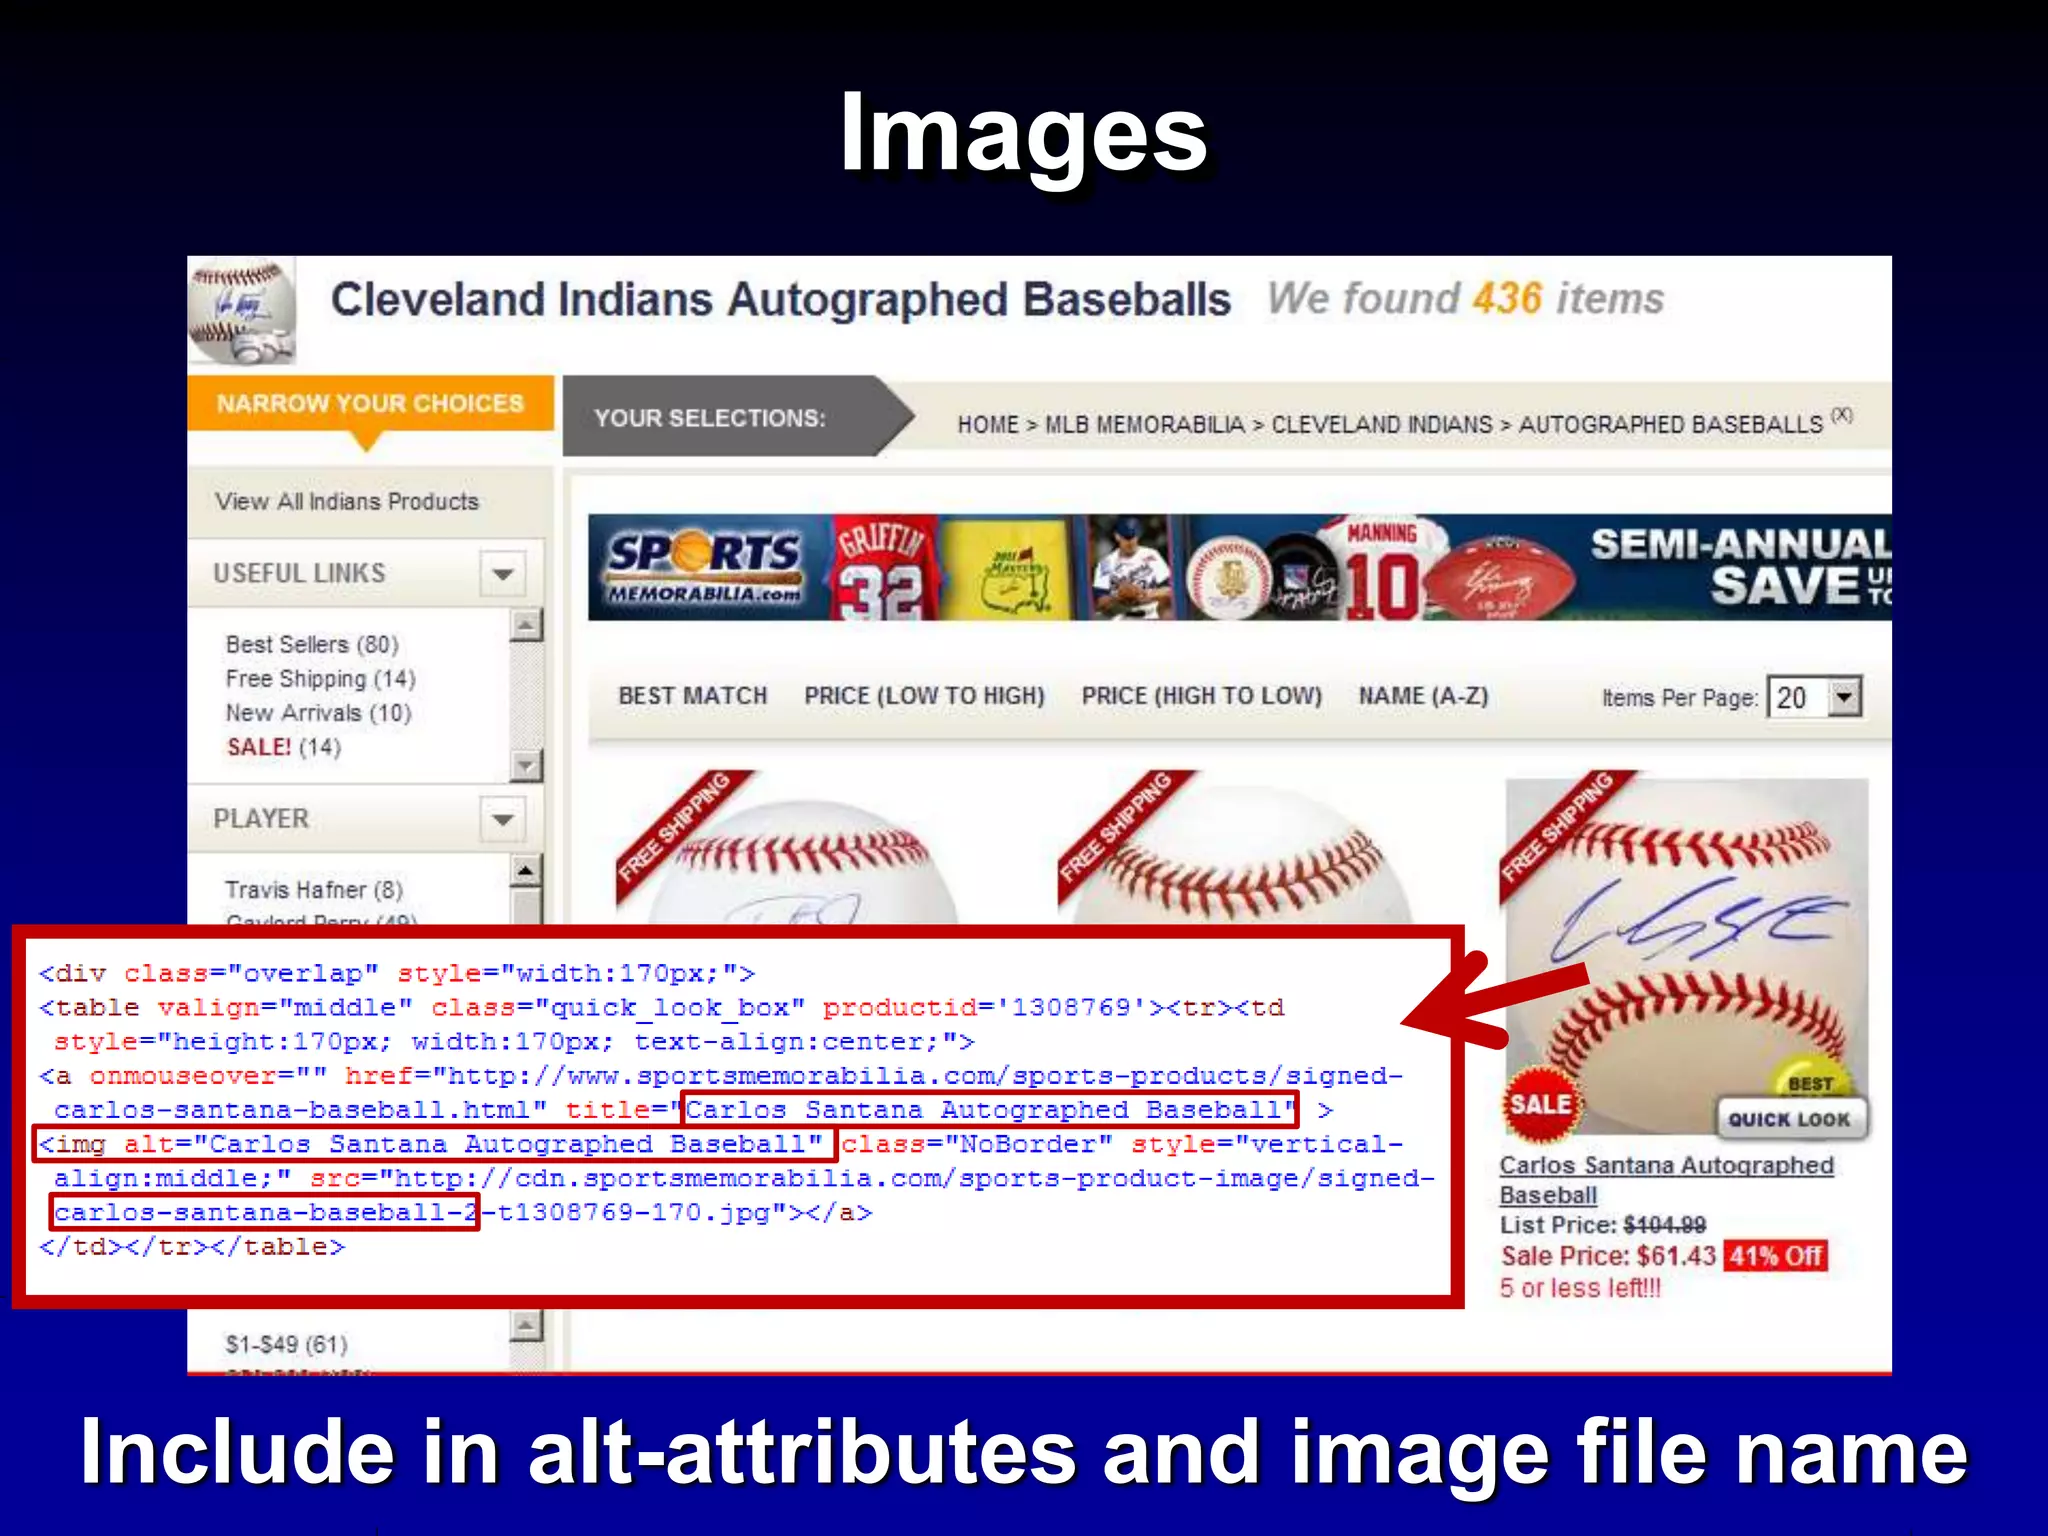Select Travis Hafner (8) player filter
This screenshot has width=2048, height=1536.
[314, 889]
